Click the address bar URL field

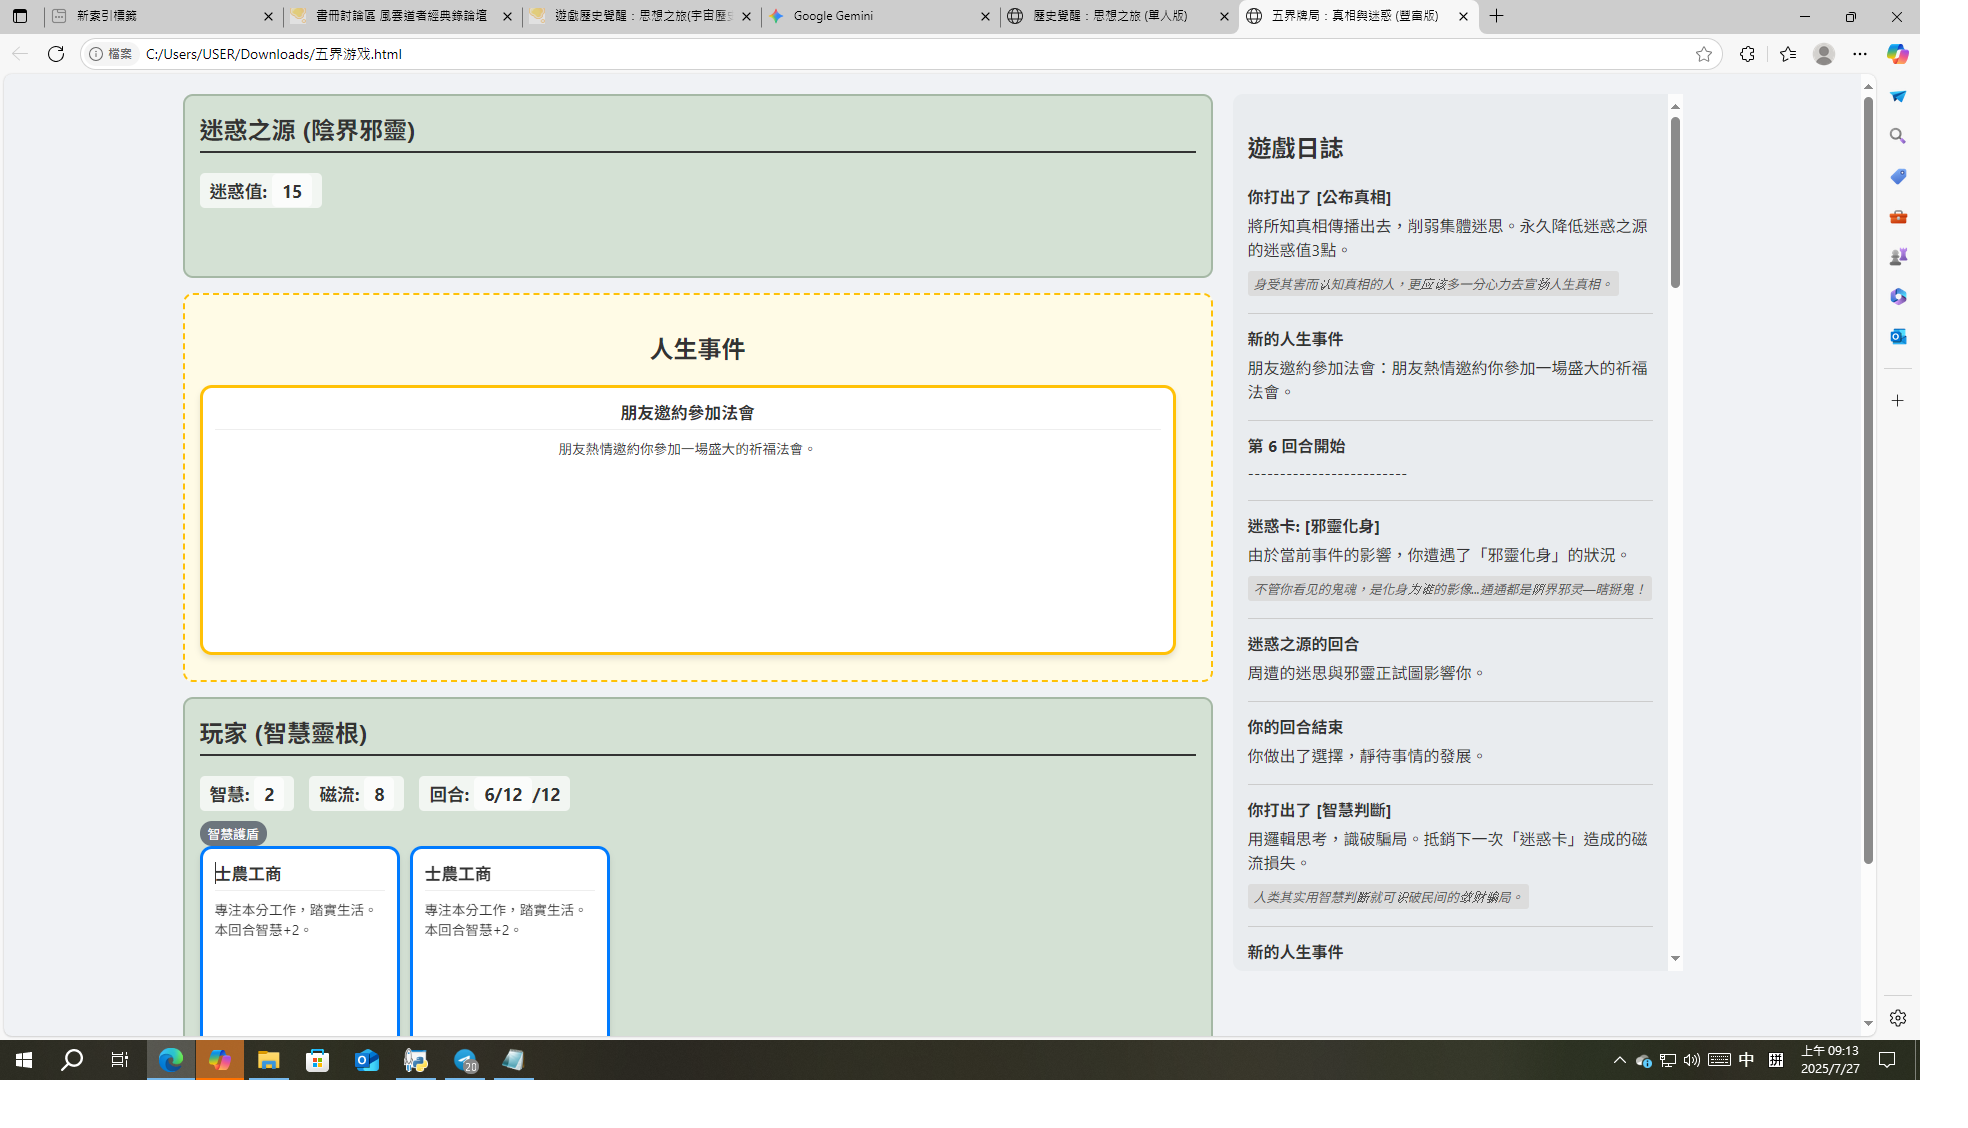tap(400, 54)
